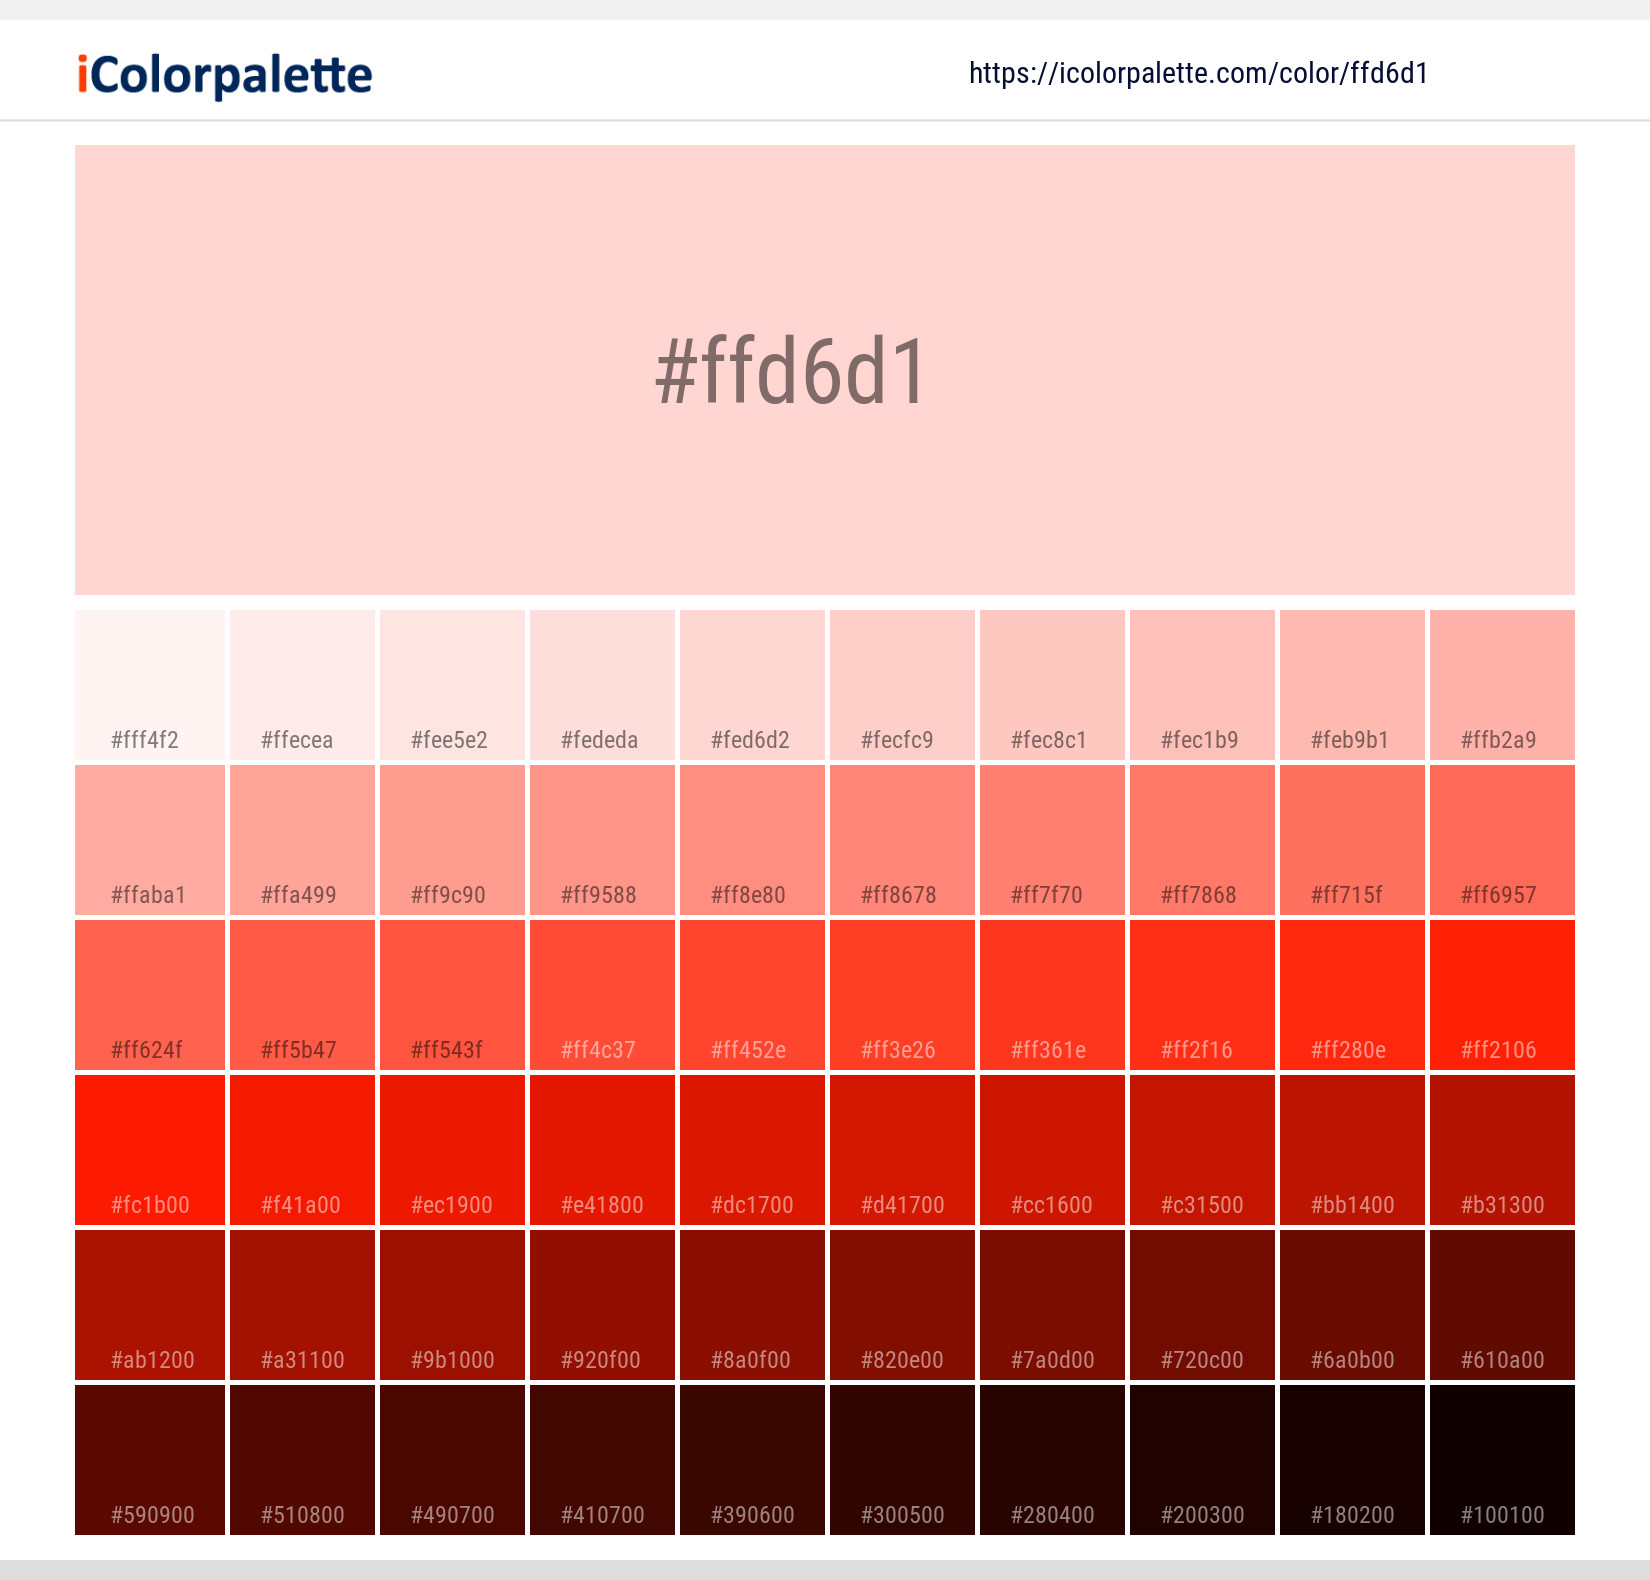Select the #ff8678 swatch
The width and height of the screenshot is (1650, 1580).
click(901, 840)
